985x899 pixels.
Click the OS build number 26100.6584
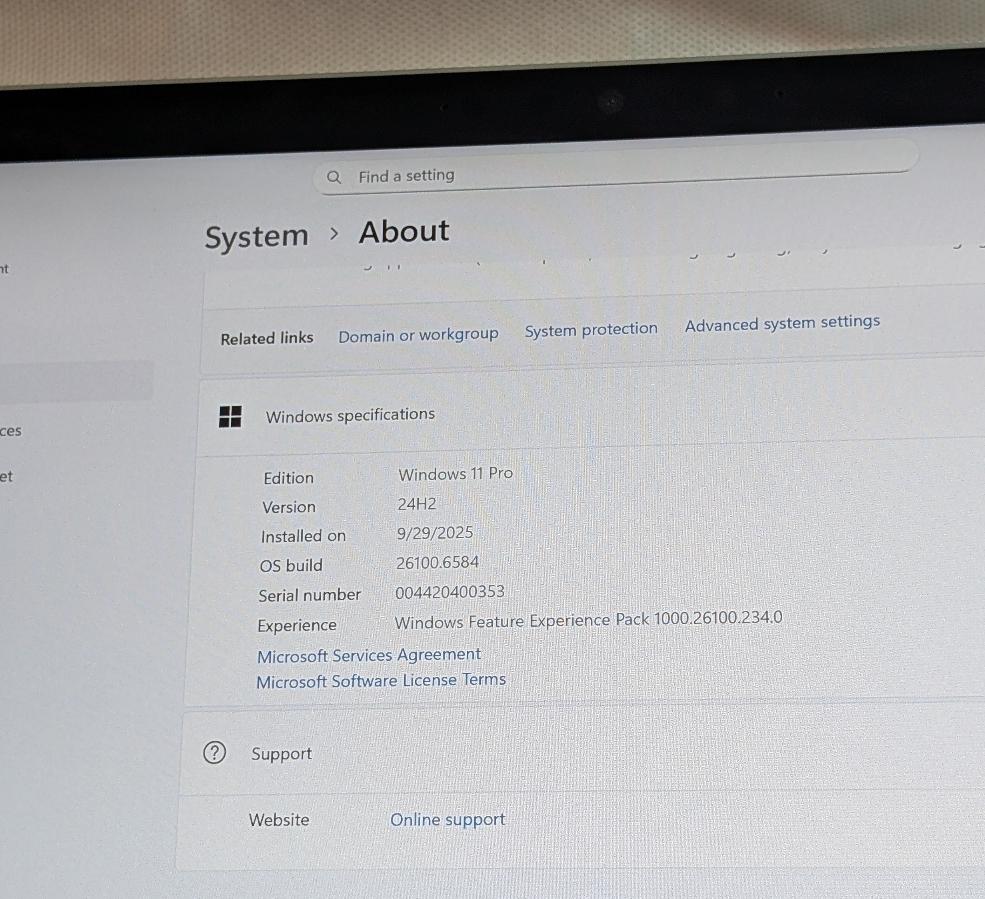[x=437, y=563]
